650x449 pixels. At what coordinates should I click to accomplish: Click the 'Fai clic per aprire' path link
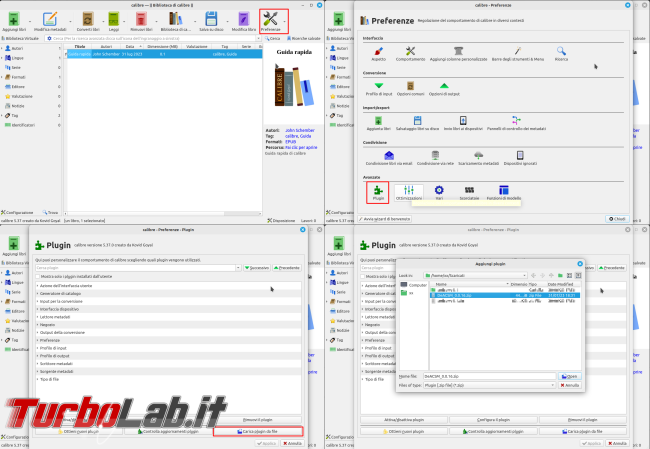(301, 148)
